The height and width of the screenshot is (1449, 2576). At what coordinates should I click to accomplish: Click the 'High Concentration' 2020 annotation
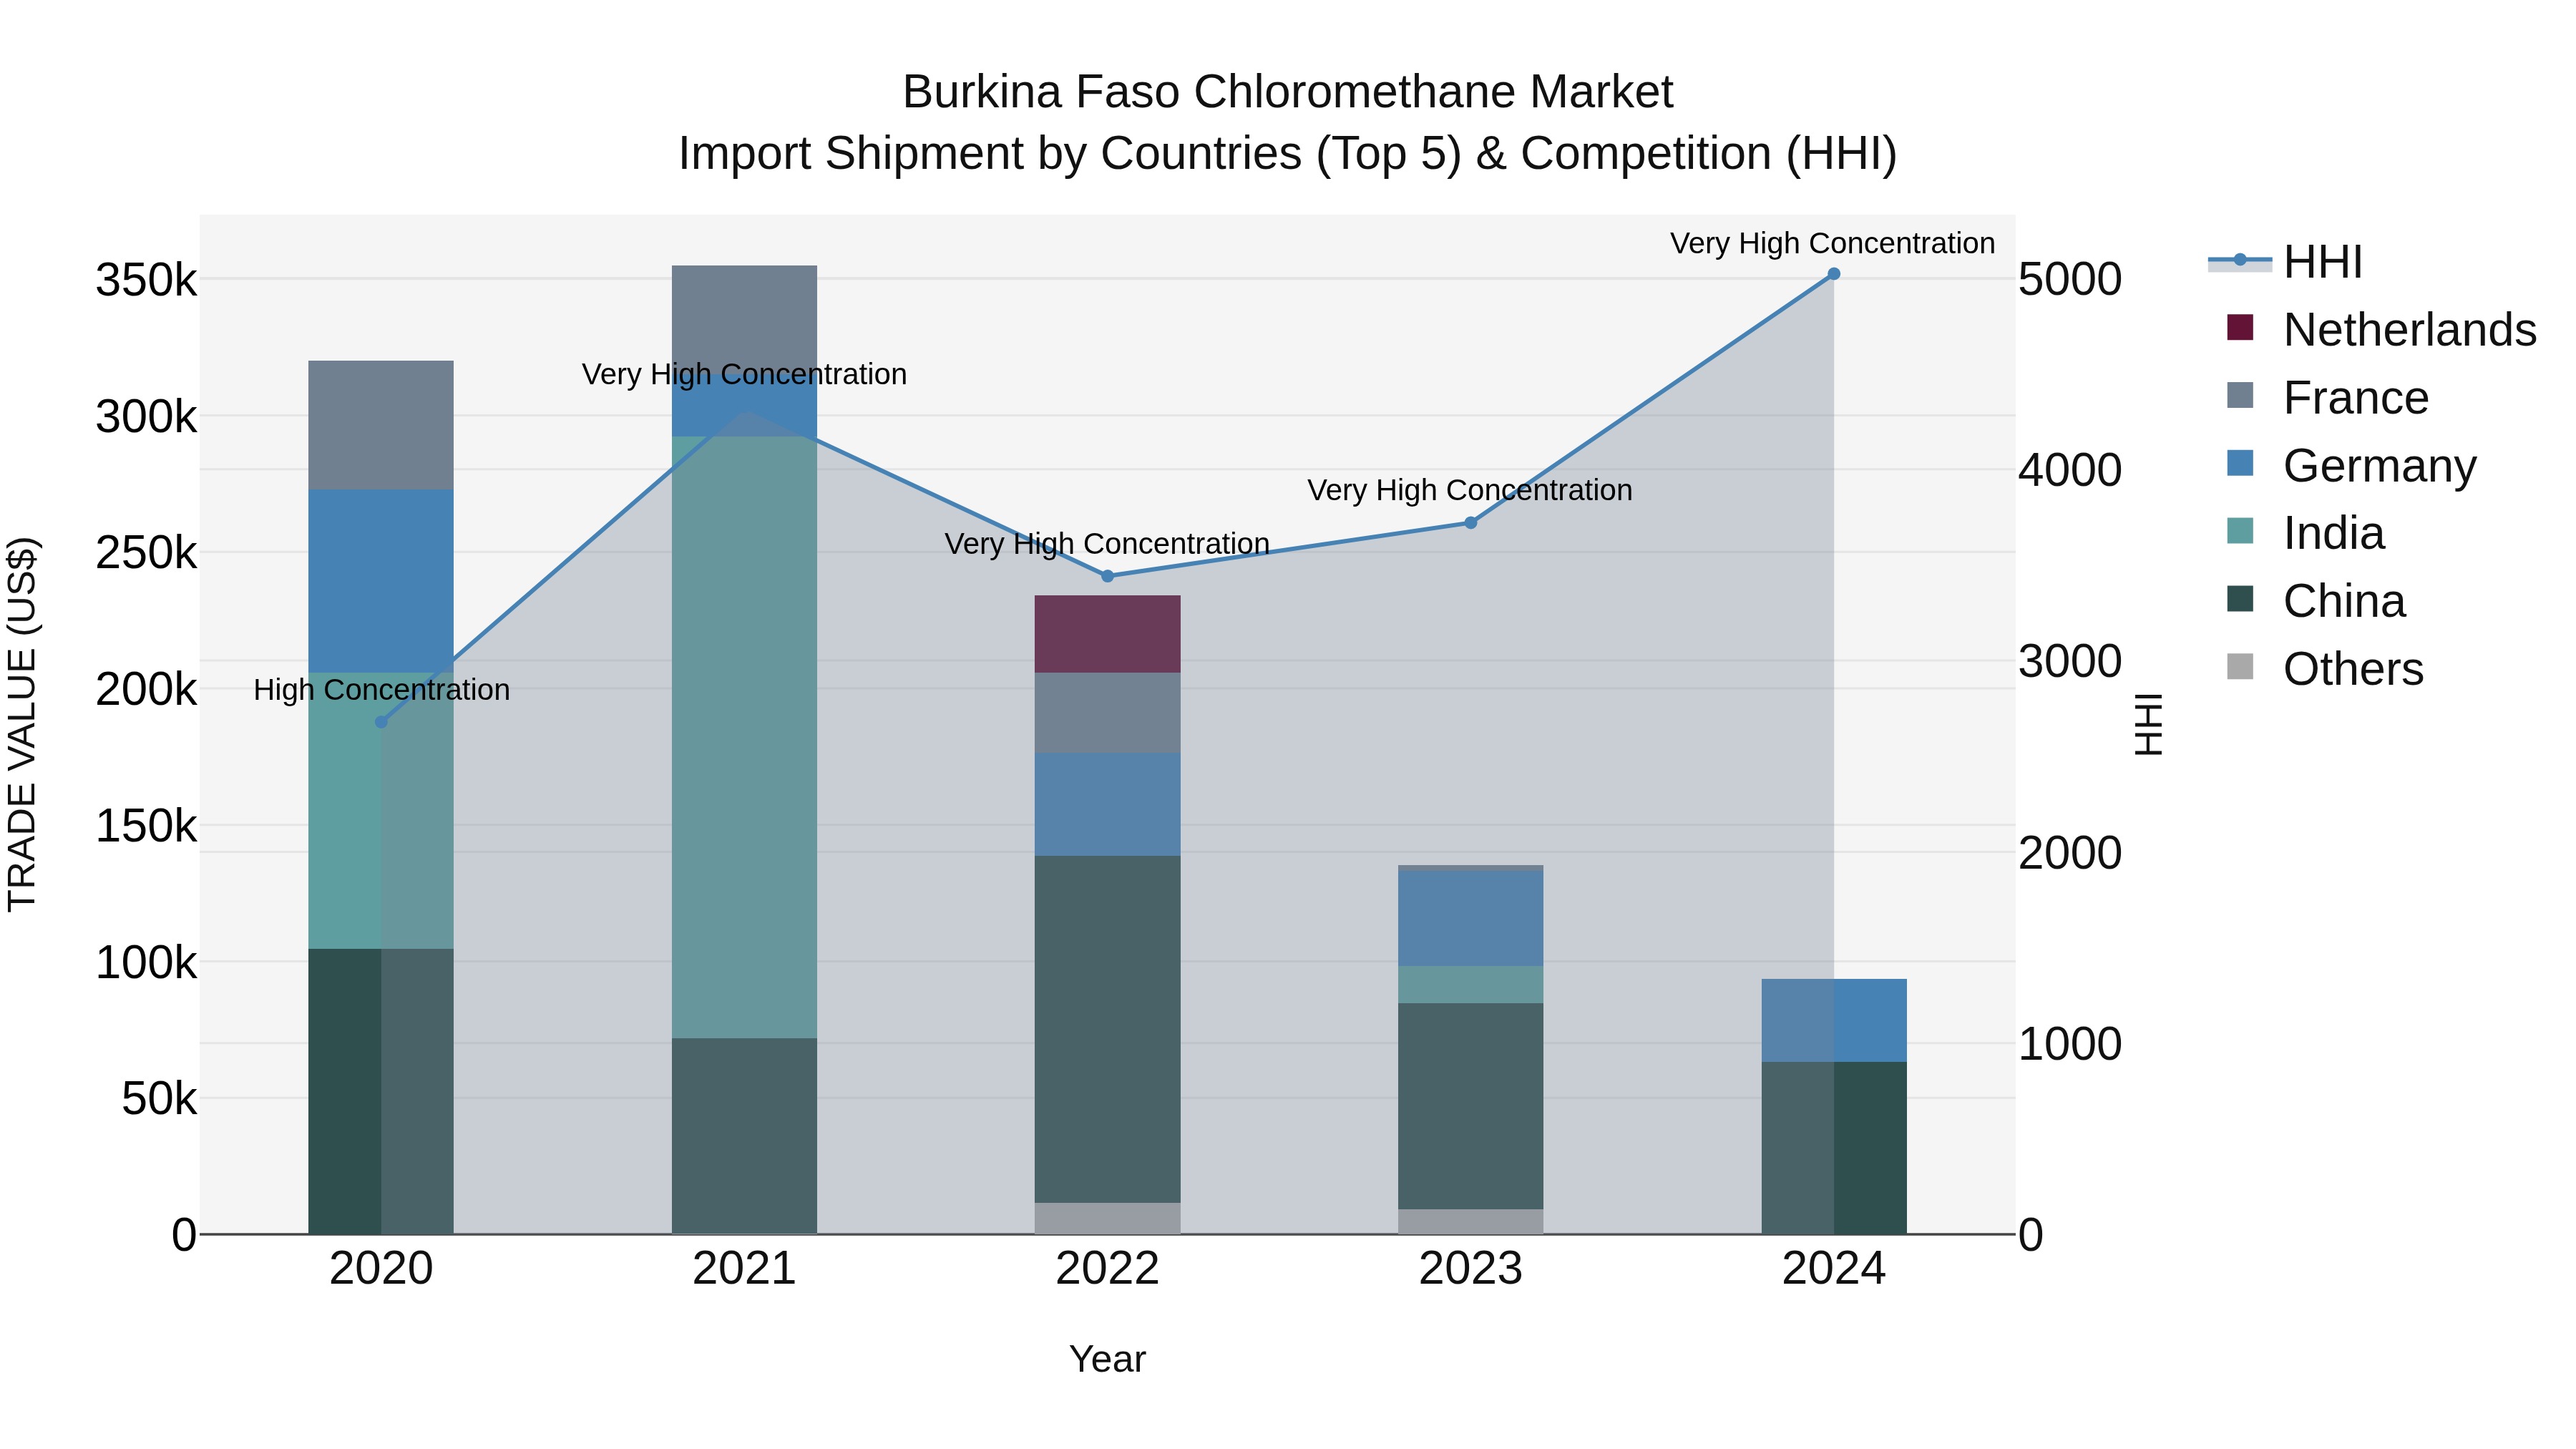381,690
